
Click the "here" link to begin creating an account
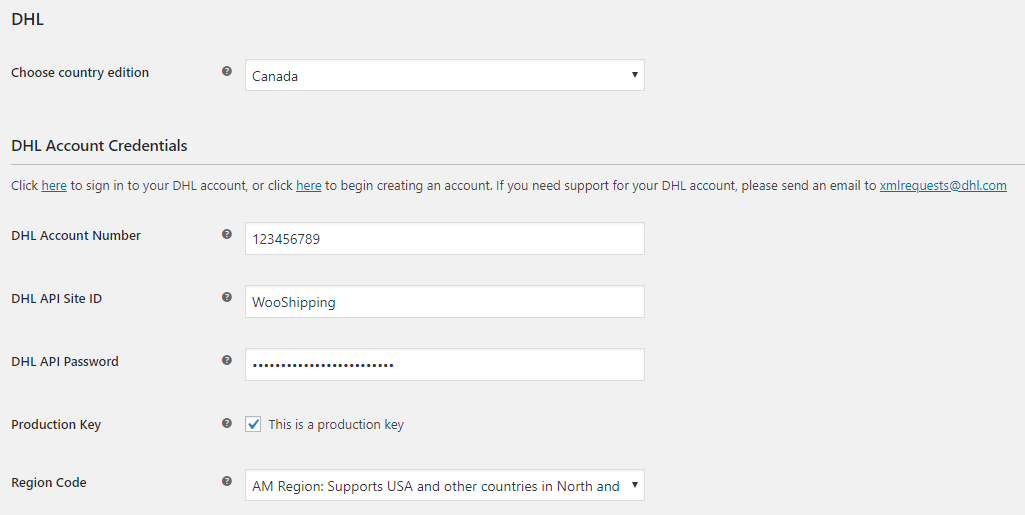tap(308, 186)
